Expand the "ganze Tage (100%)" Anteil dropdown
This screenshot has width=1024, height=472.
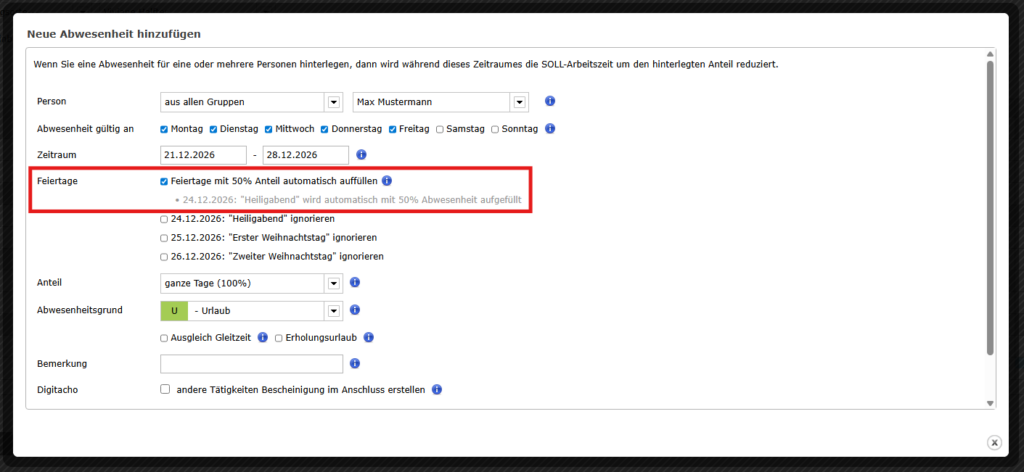(x=333, y=284)
